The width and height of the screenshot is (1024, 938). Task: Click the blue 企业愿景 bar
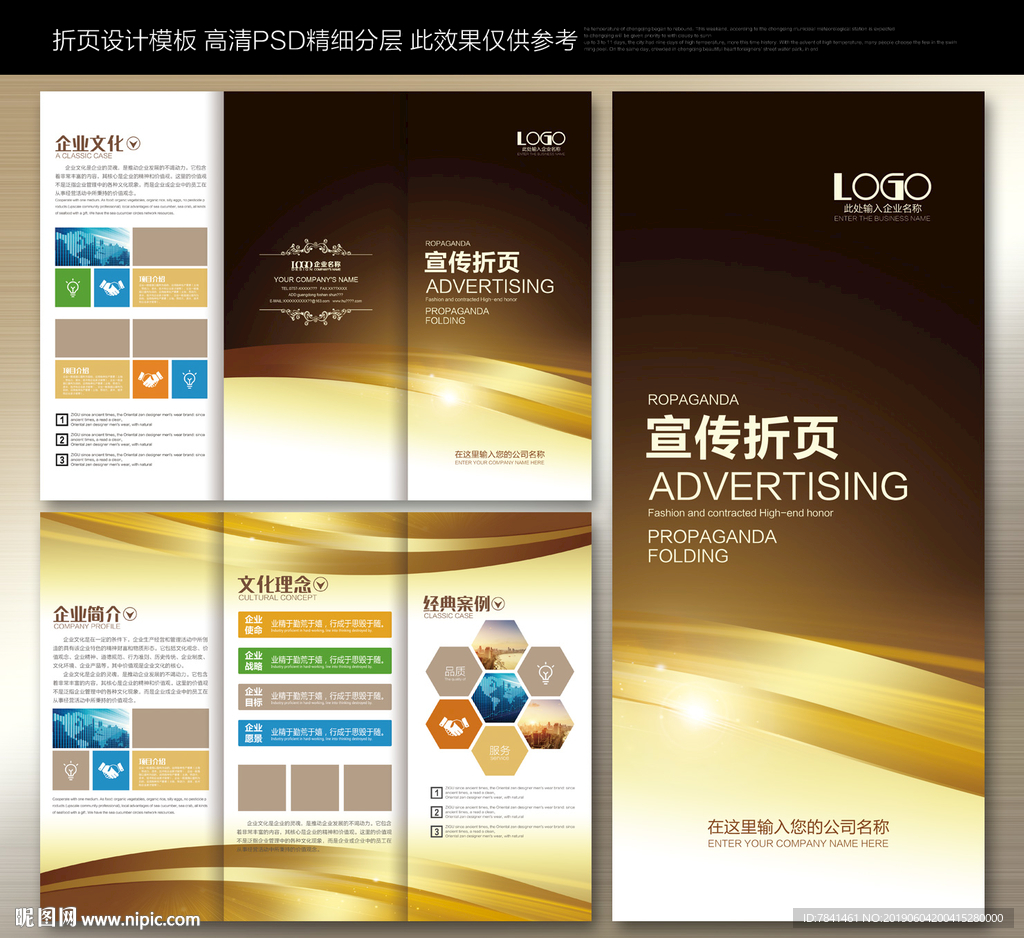click(315, 733)
